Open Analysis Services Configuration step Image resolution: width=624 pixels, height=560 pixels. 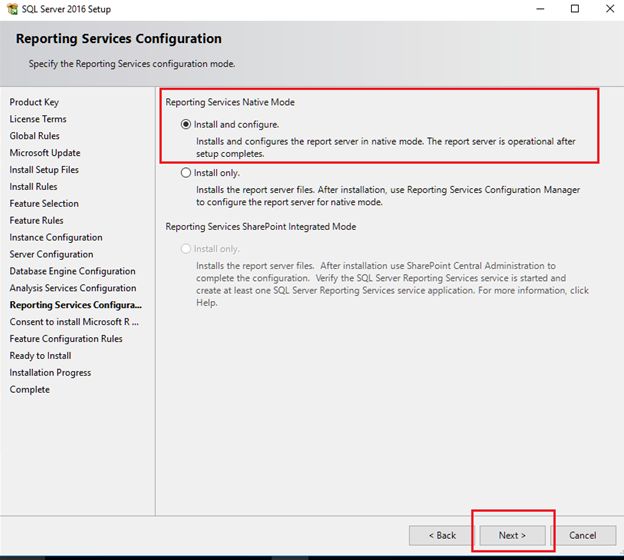pyautogui.click(x=73, y=289)
